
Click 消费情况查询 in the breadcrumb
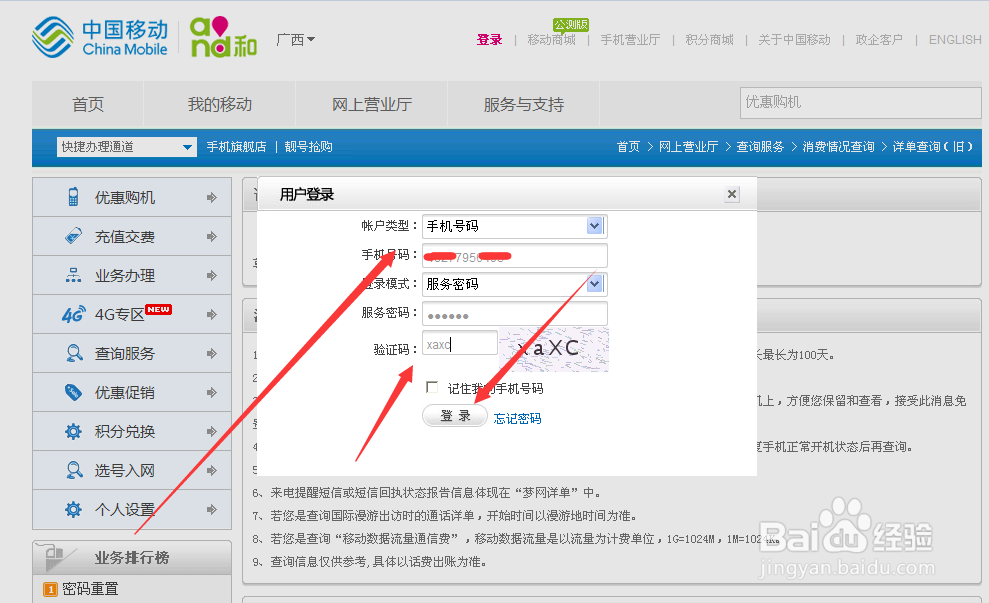pyautogui.click(x=838, y=147)
